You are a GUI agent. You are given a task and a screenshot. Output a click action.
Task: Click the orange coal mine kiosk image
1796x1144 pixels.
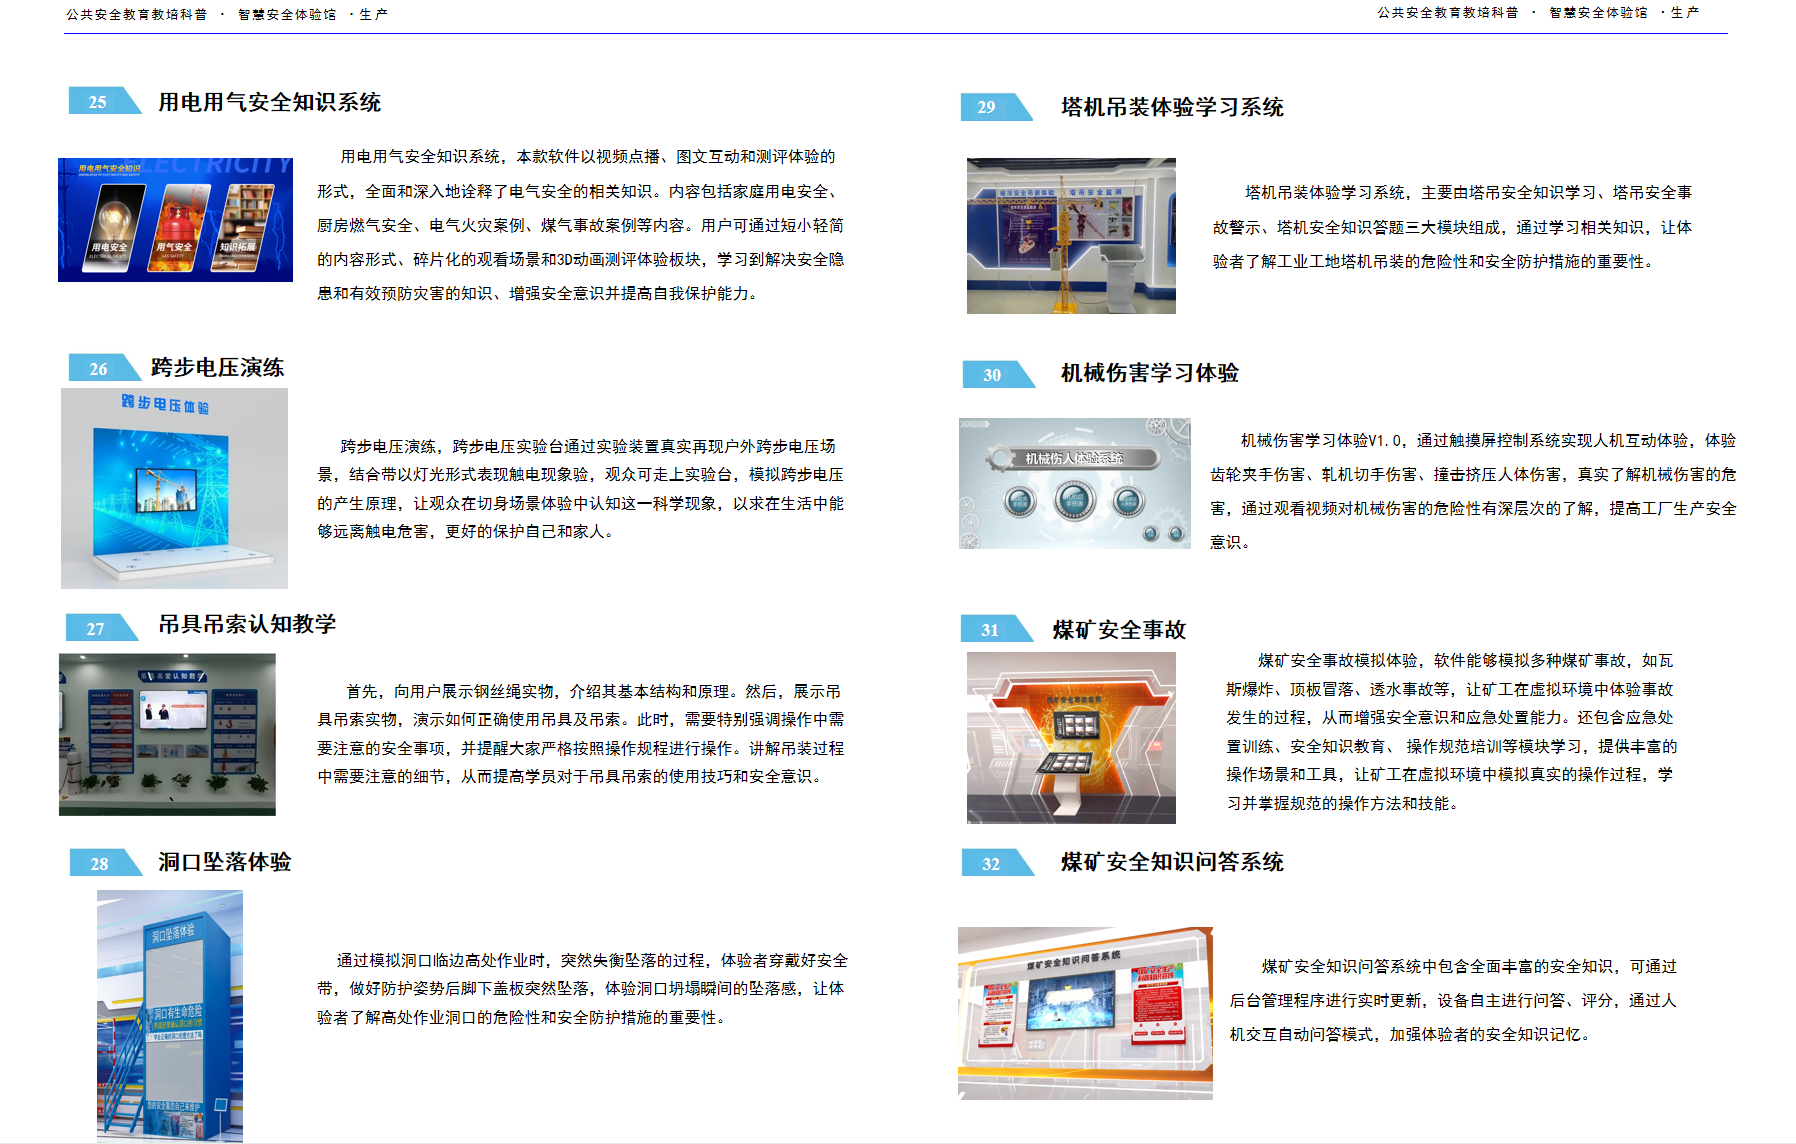point(1071,737)
